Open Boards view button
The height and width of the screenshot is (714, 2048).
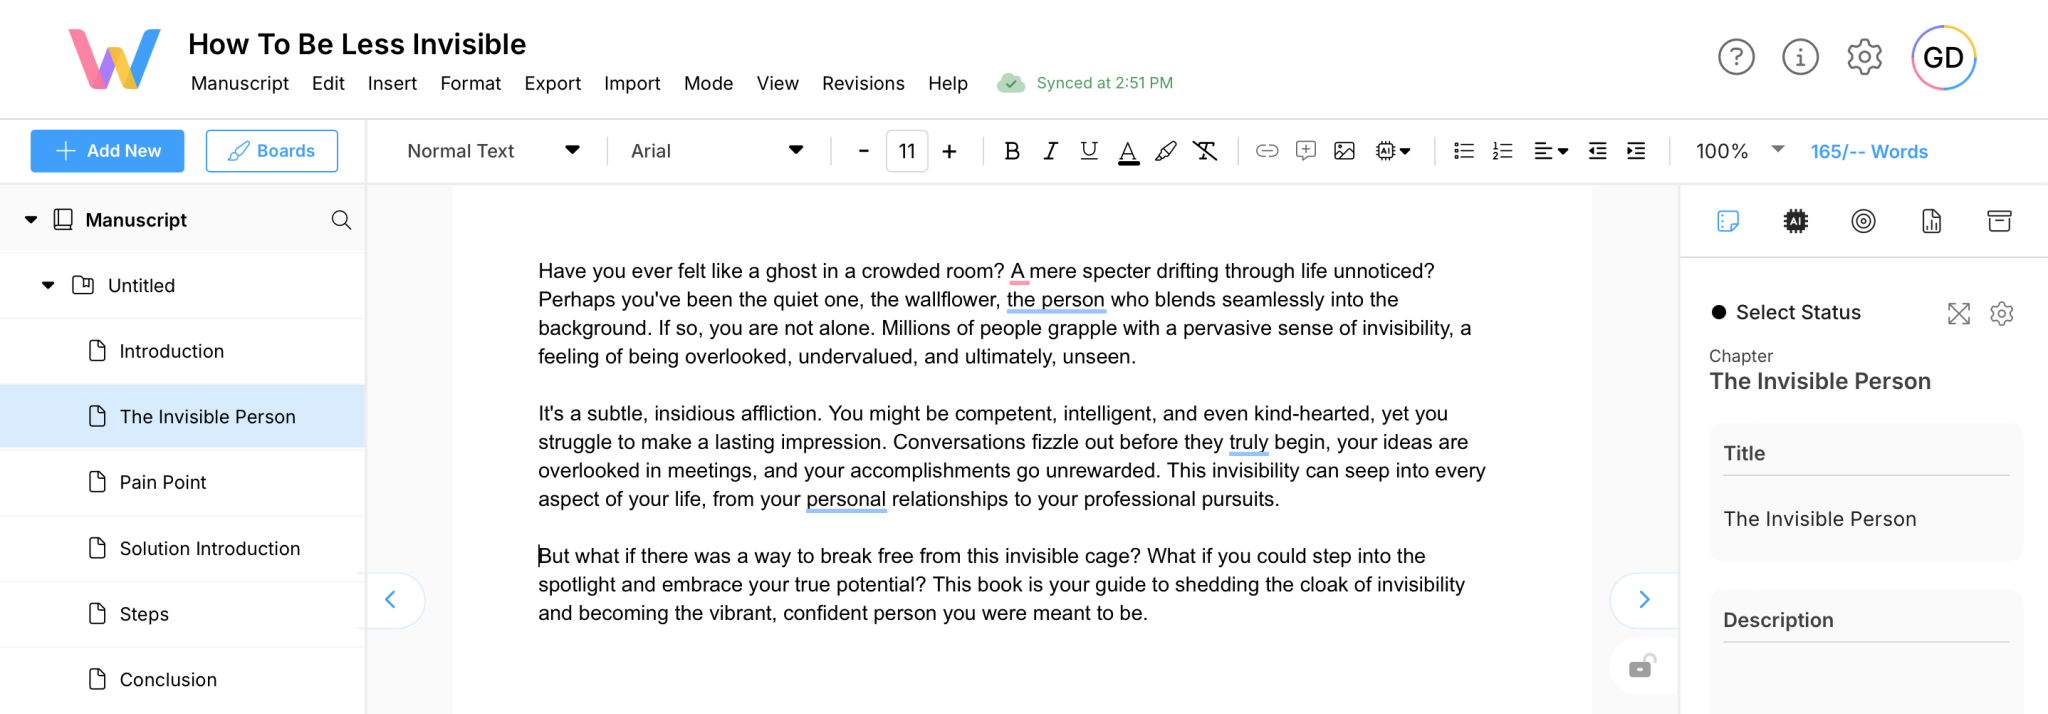[272, 151]
